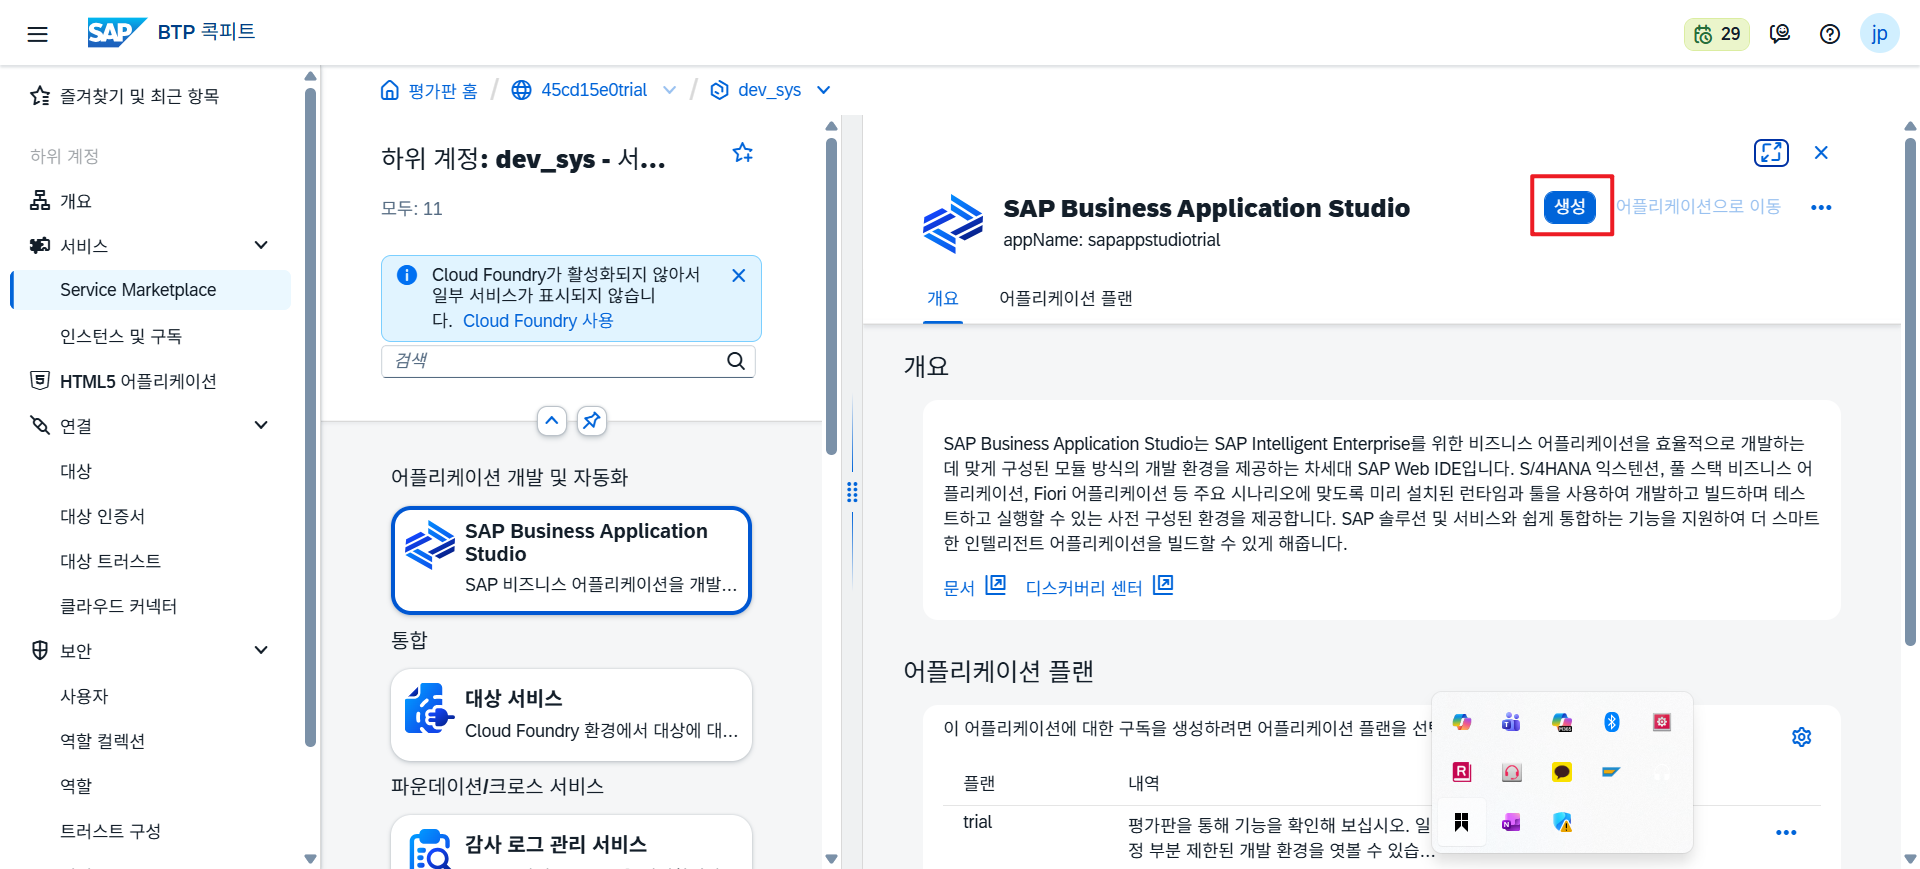Open HTML5 어플리케이션 in the sidebar
Viewport: 1920px width, 869px height.
pos(138,381)
